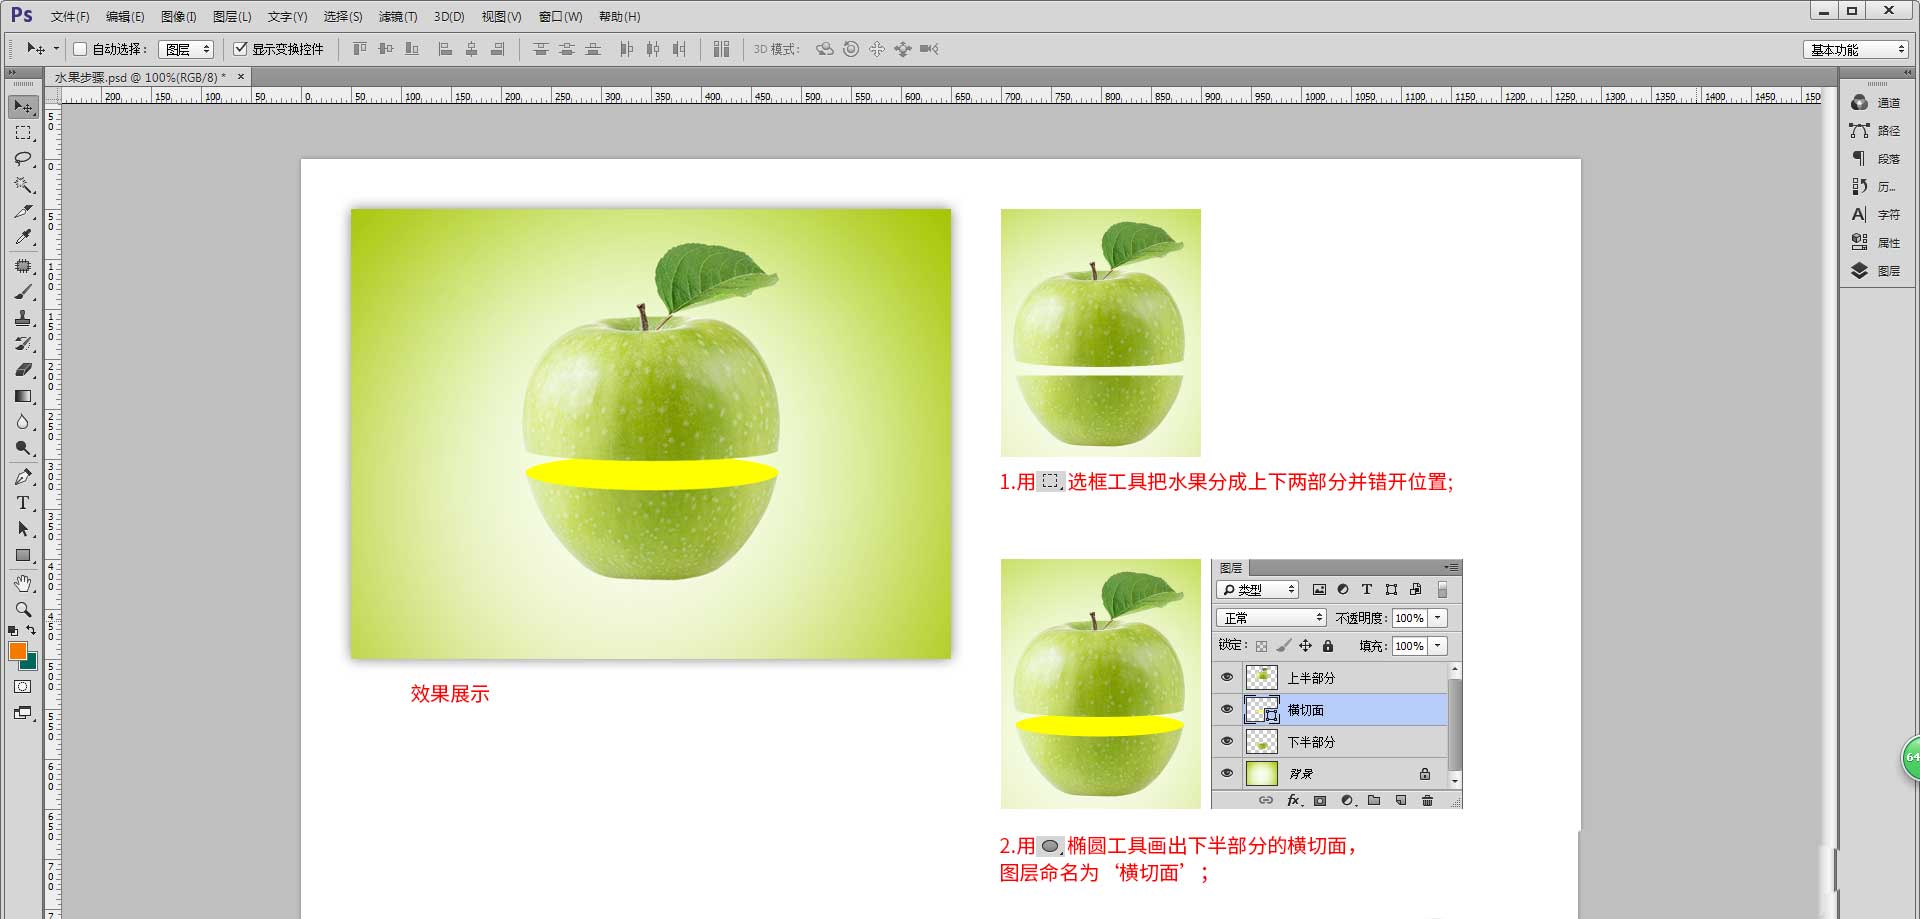Open the 基本功能 workspace dropdown
Screen dimensions: 1920x919
[1856, 49]
